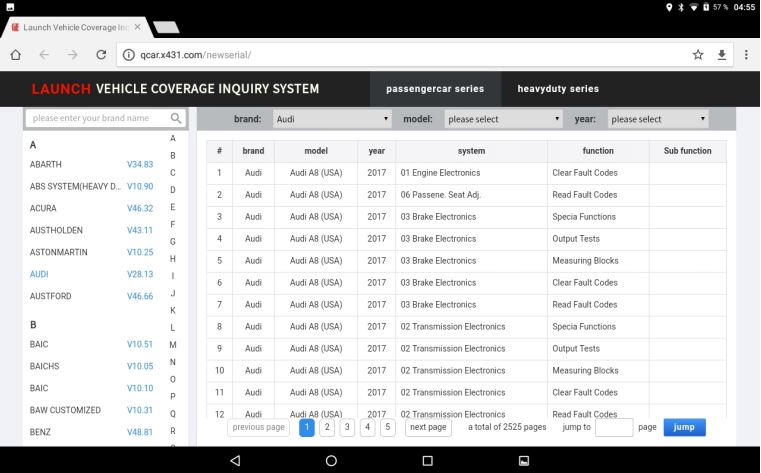This screenshot has width=761, height=473.
Task: Go to page 4
Action: (x=367, y=427)
